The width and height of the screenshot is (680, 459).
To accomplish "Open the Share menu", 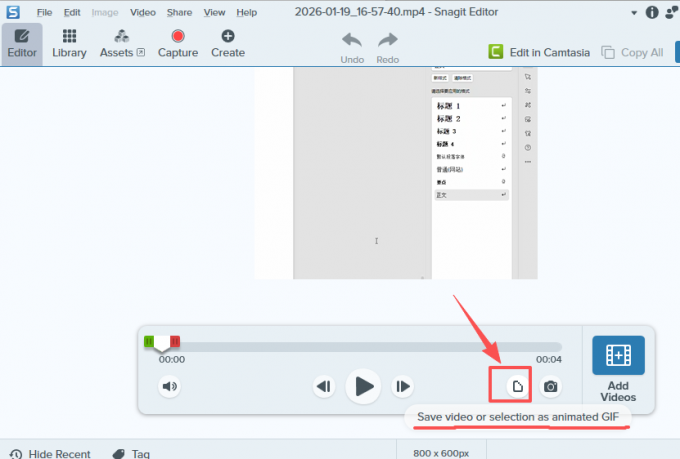I will [180, 13].
